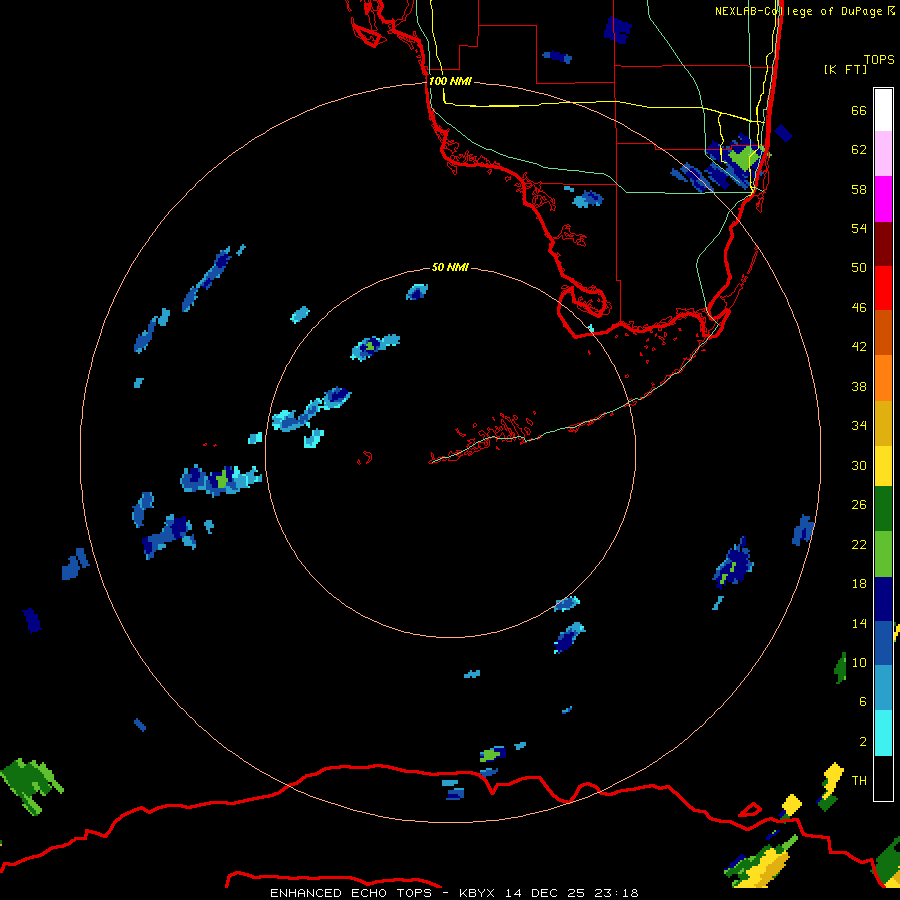Image resolution: width=900 pixels, height=900 pixels.
Task: Pick the dark green legend swatch
Action: point(883,509)
